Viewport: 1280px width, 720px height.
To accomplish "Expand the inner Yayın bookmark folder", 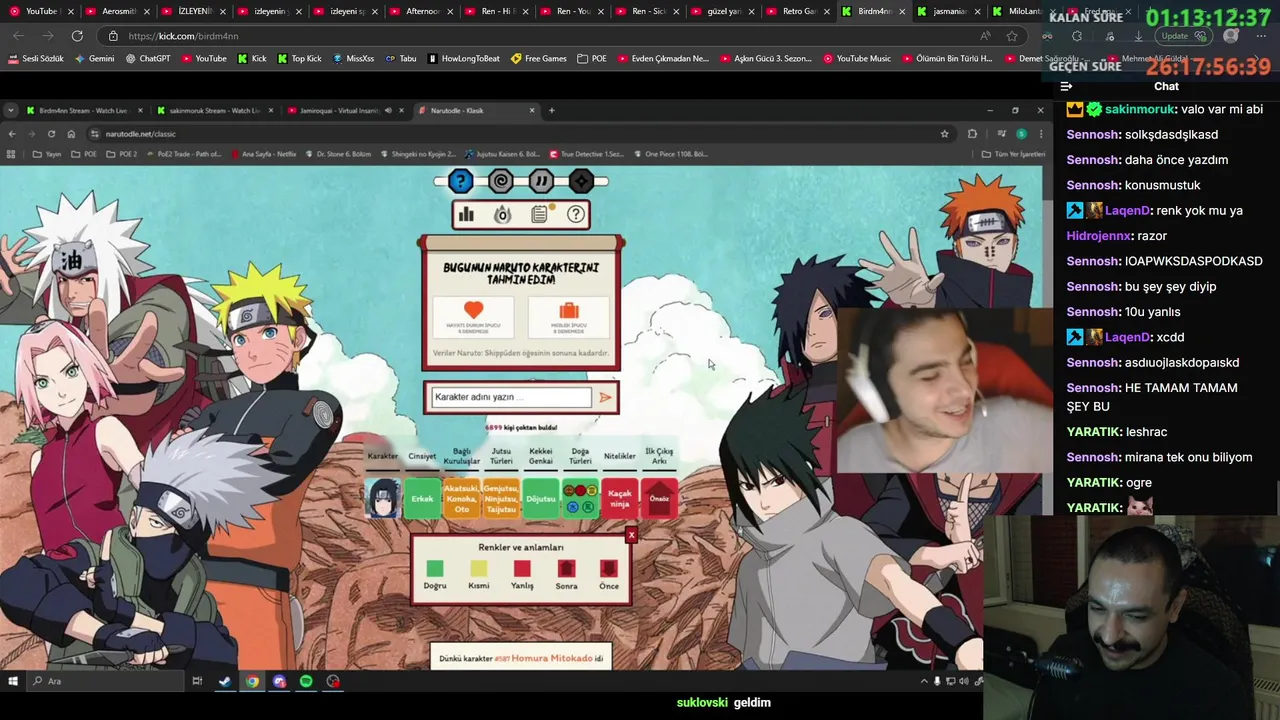I will tap(49, 154).
